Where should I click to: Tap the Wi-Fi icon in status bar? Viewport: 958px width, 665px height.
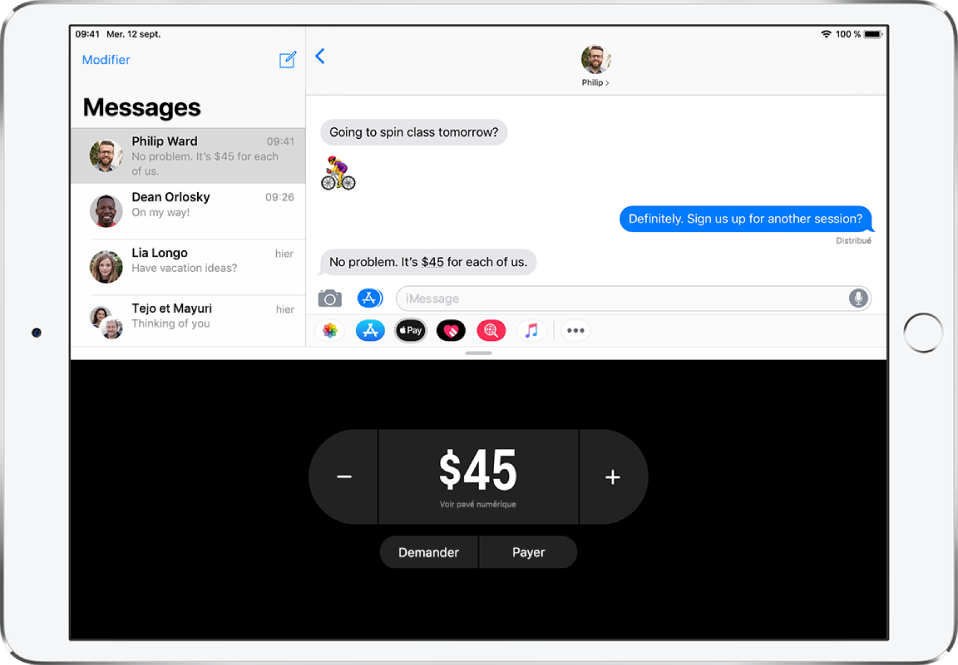click(x=826, y=34)
